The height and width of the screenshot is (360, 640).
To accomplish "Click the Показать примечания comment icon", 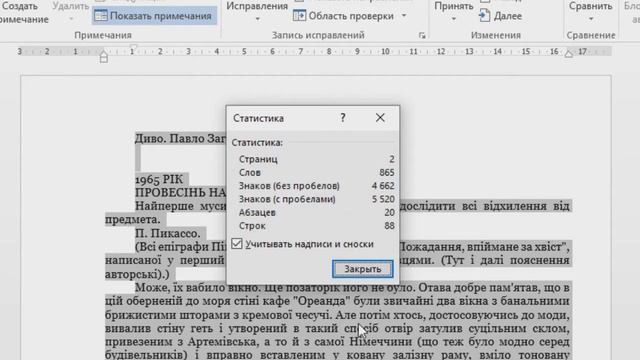I will [100, 16].
